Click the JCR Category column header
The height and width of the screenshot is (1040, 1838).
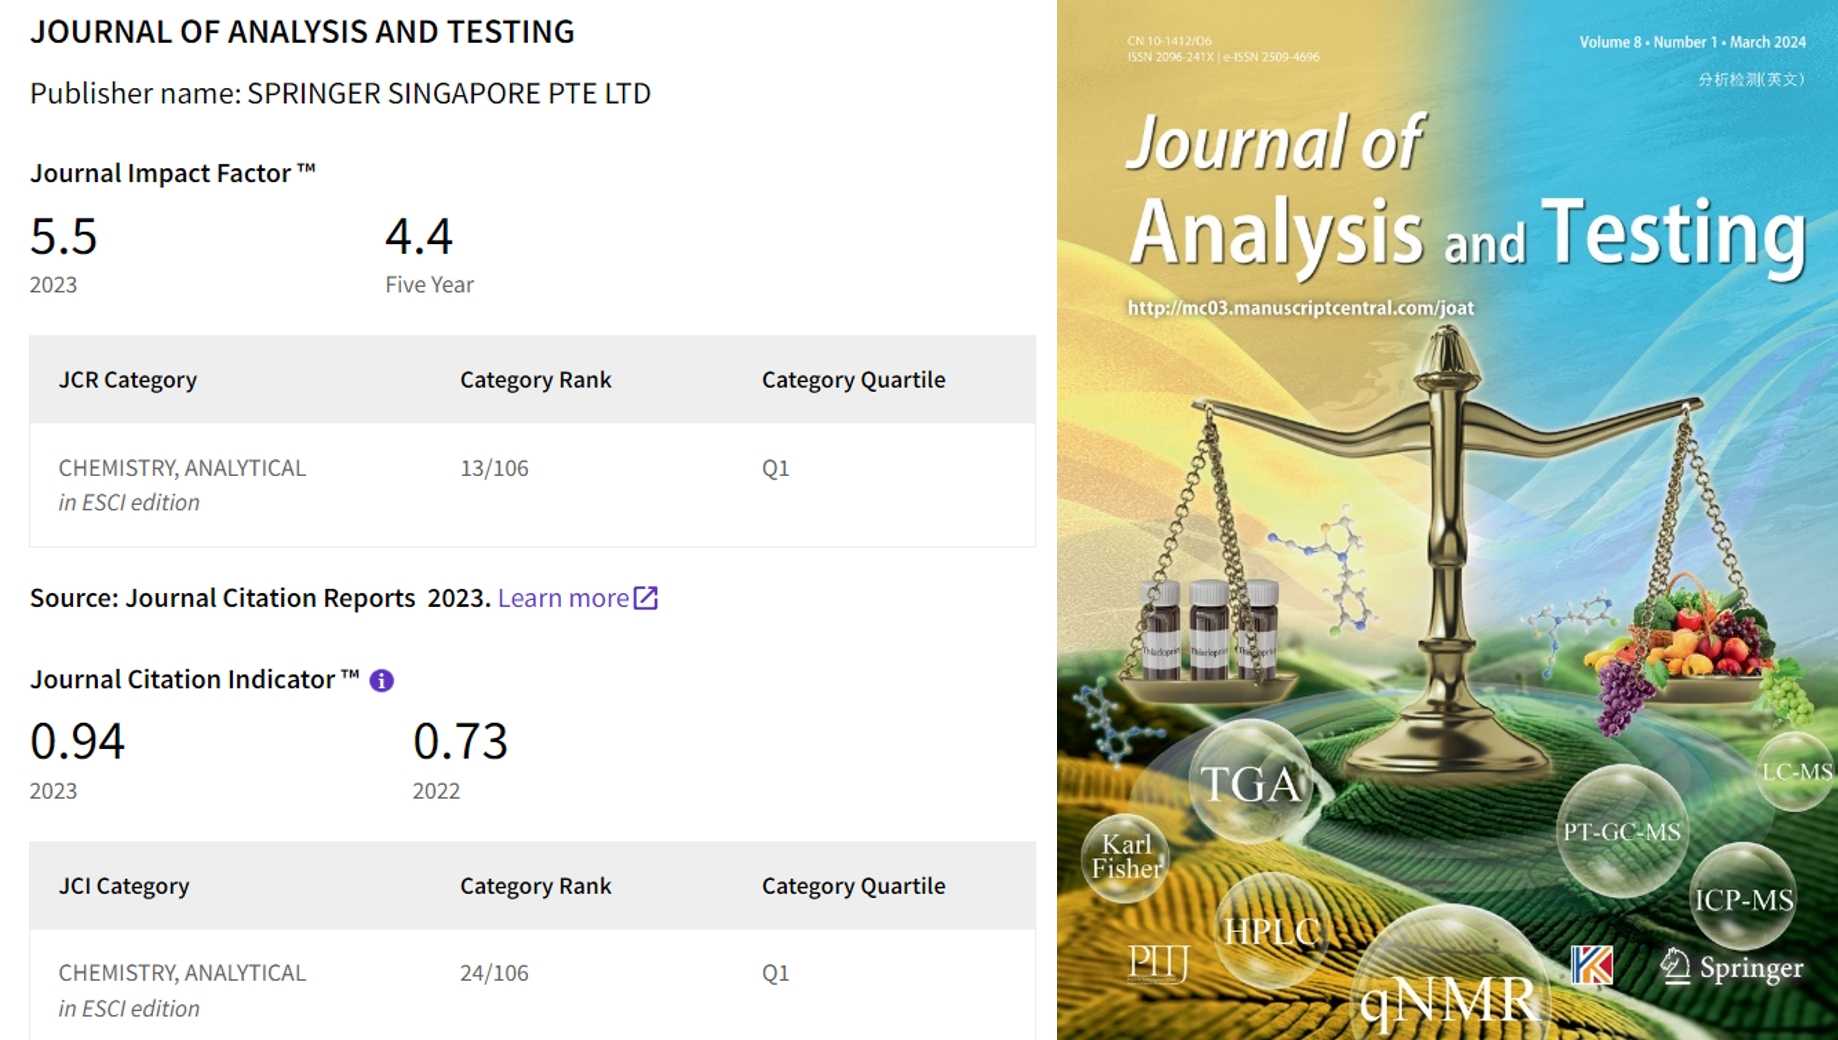tap(128, 380)
